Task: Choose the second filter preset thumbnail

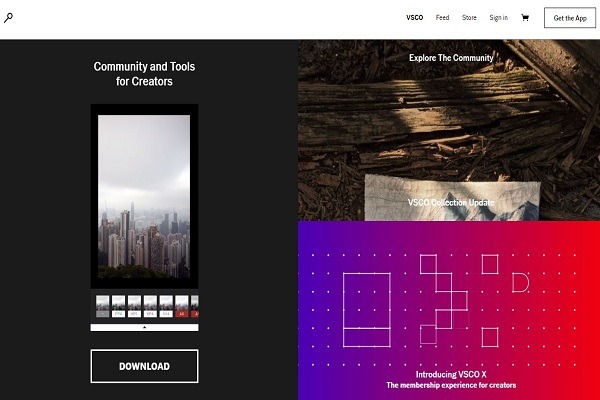Action: (118, 306)
